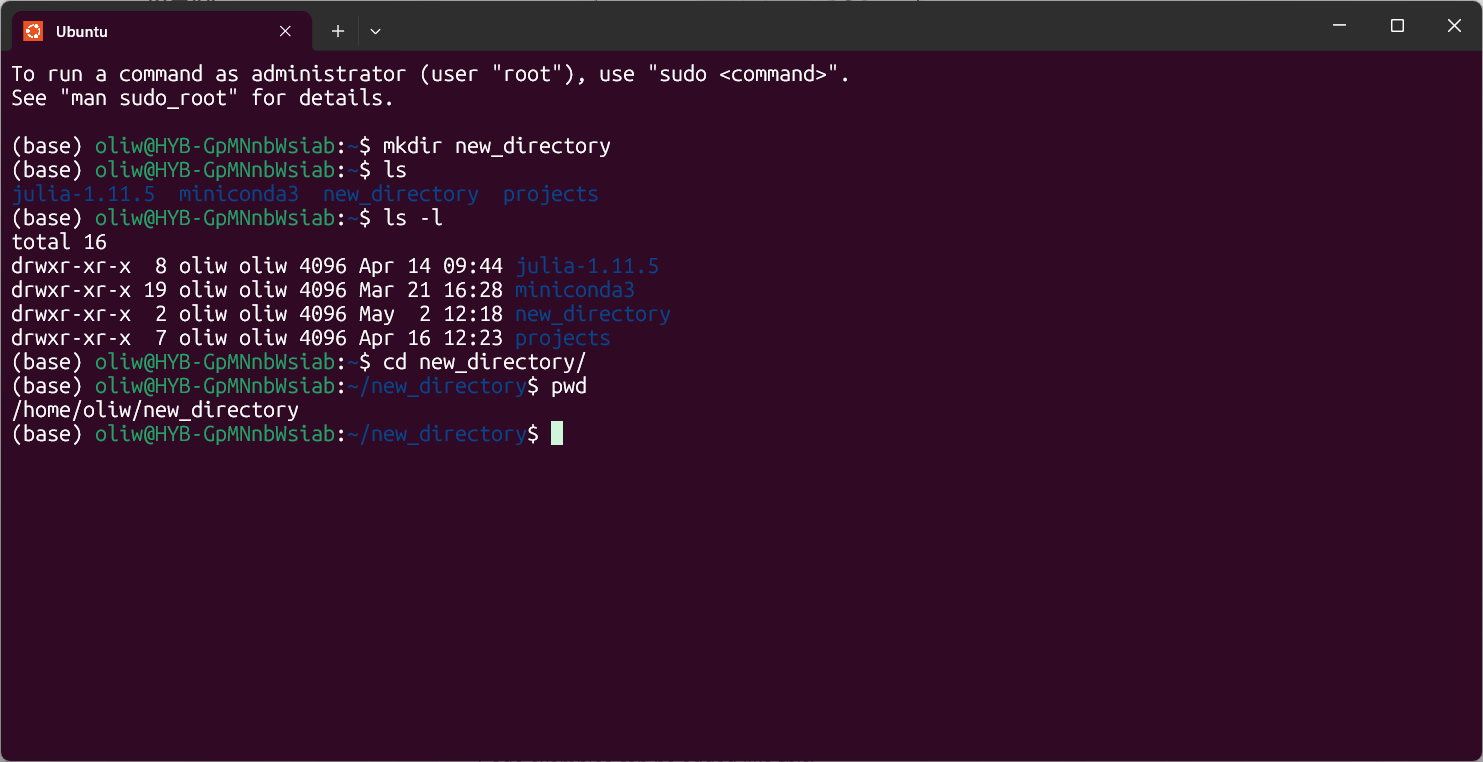Click the cd new_directory/ command text

[x=484, y=362]
